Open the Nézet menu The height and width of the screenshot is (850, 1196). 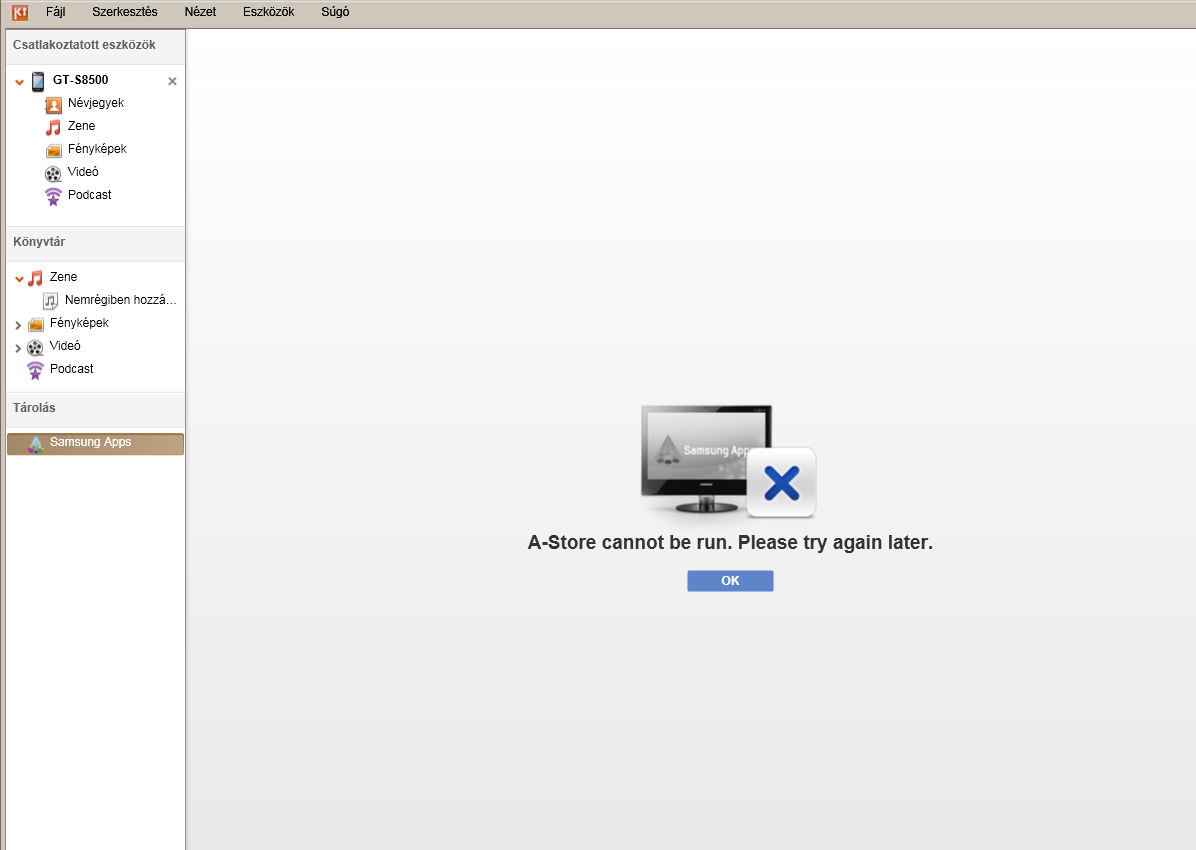pos(201,12)
